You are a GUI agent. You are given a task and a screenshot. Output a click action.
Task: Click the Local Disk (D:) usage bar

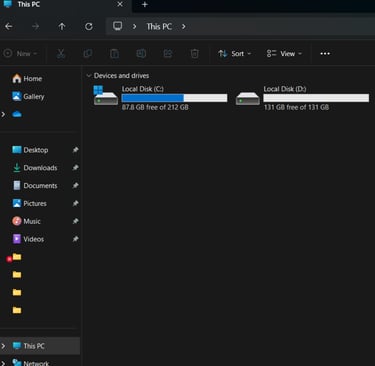click(316, 98)
